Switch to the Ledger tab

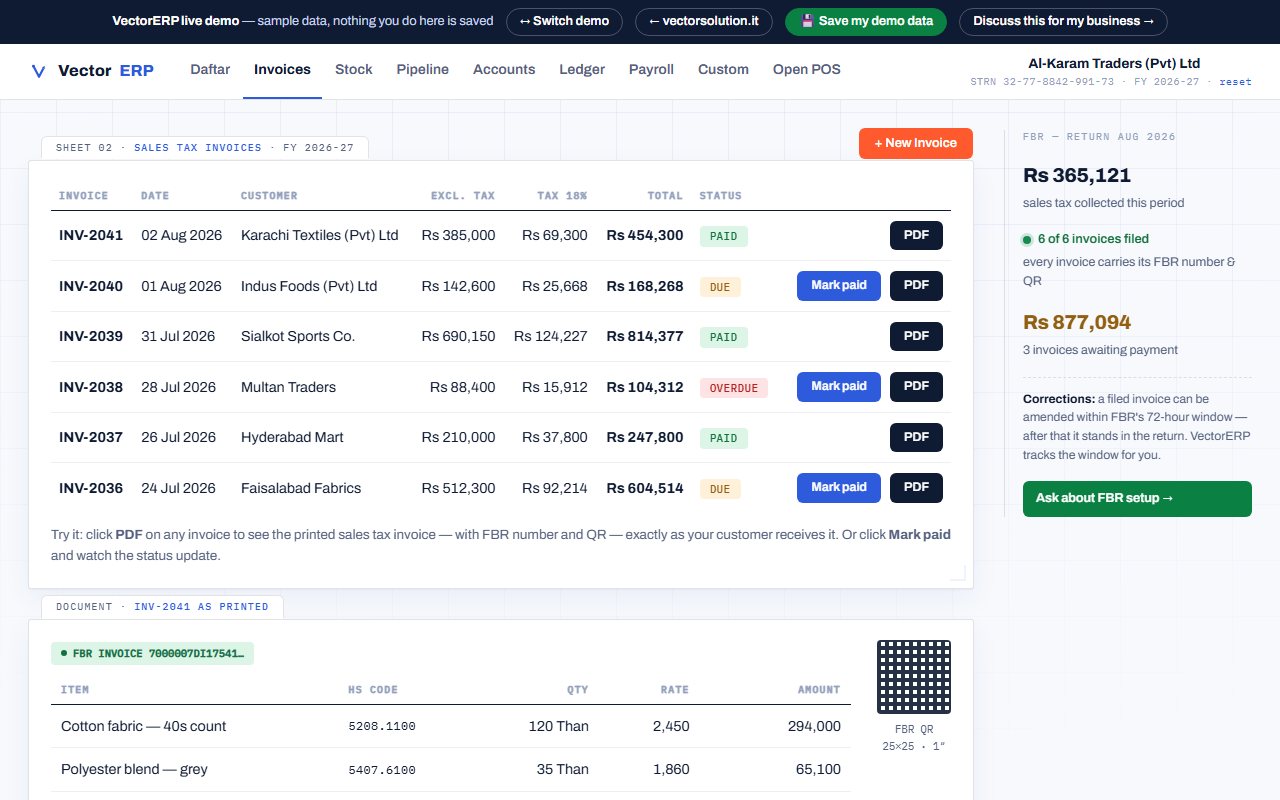[582, 70]
